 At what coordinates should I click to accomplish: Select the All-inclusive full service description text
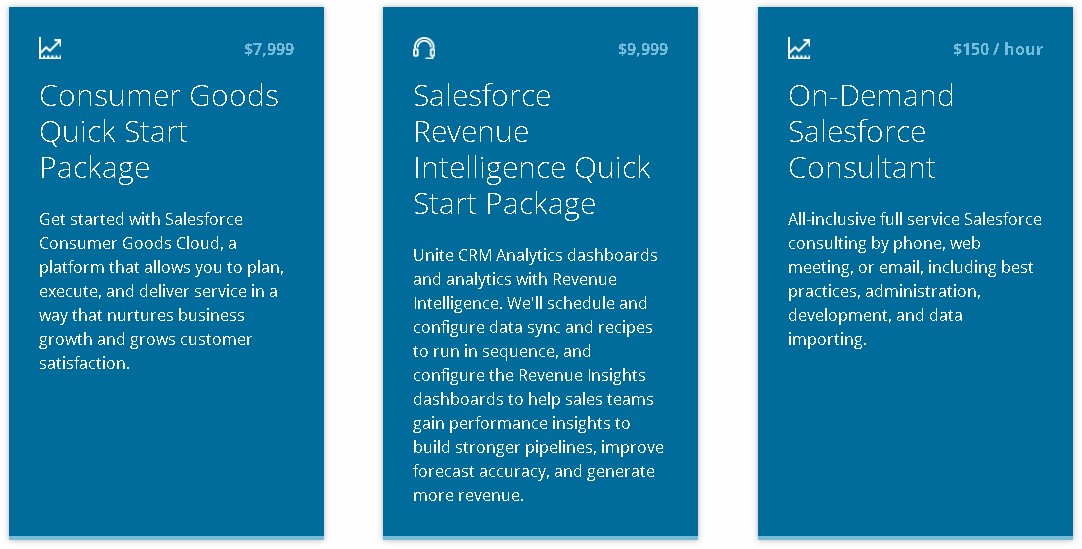click(x=914, y=279)
